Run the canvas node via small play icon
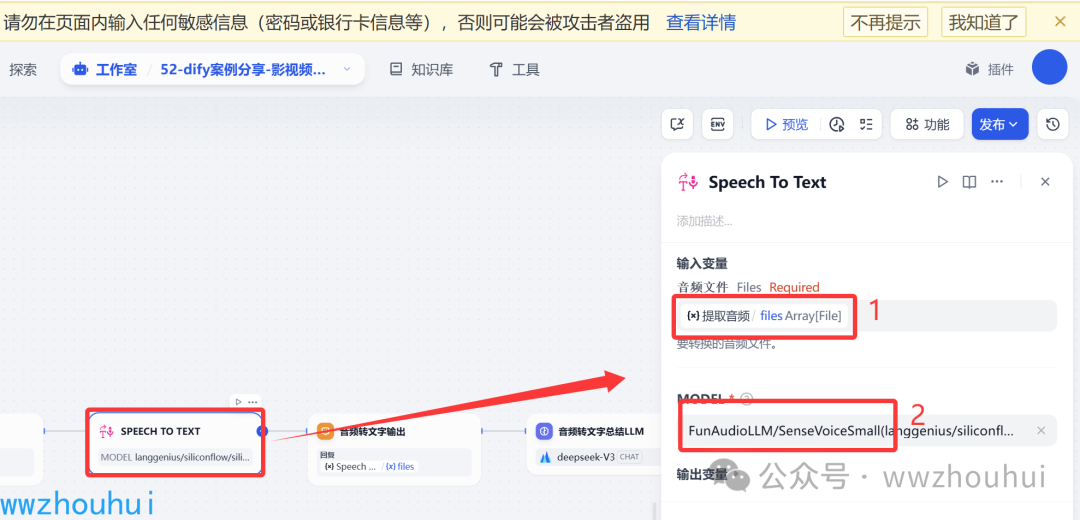 pos(238,402)
